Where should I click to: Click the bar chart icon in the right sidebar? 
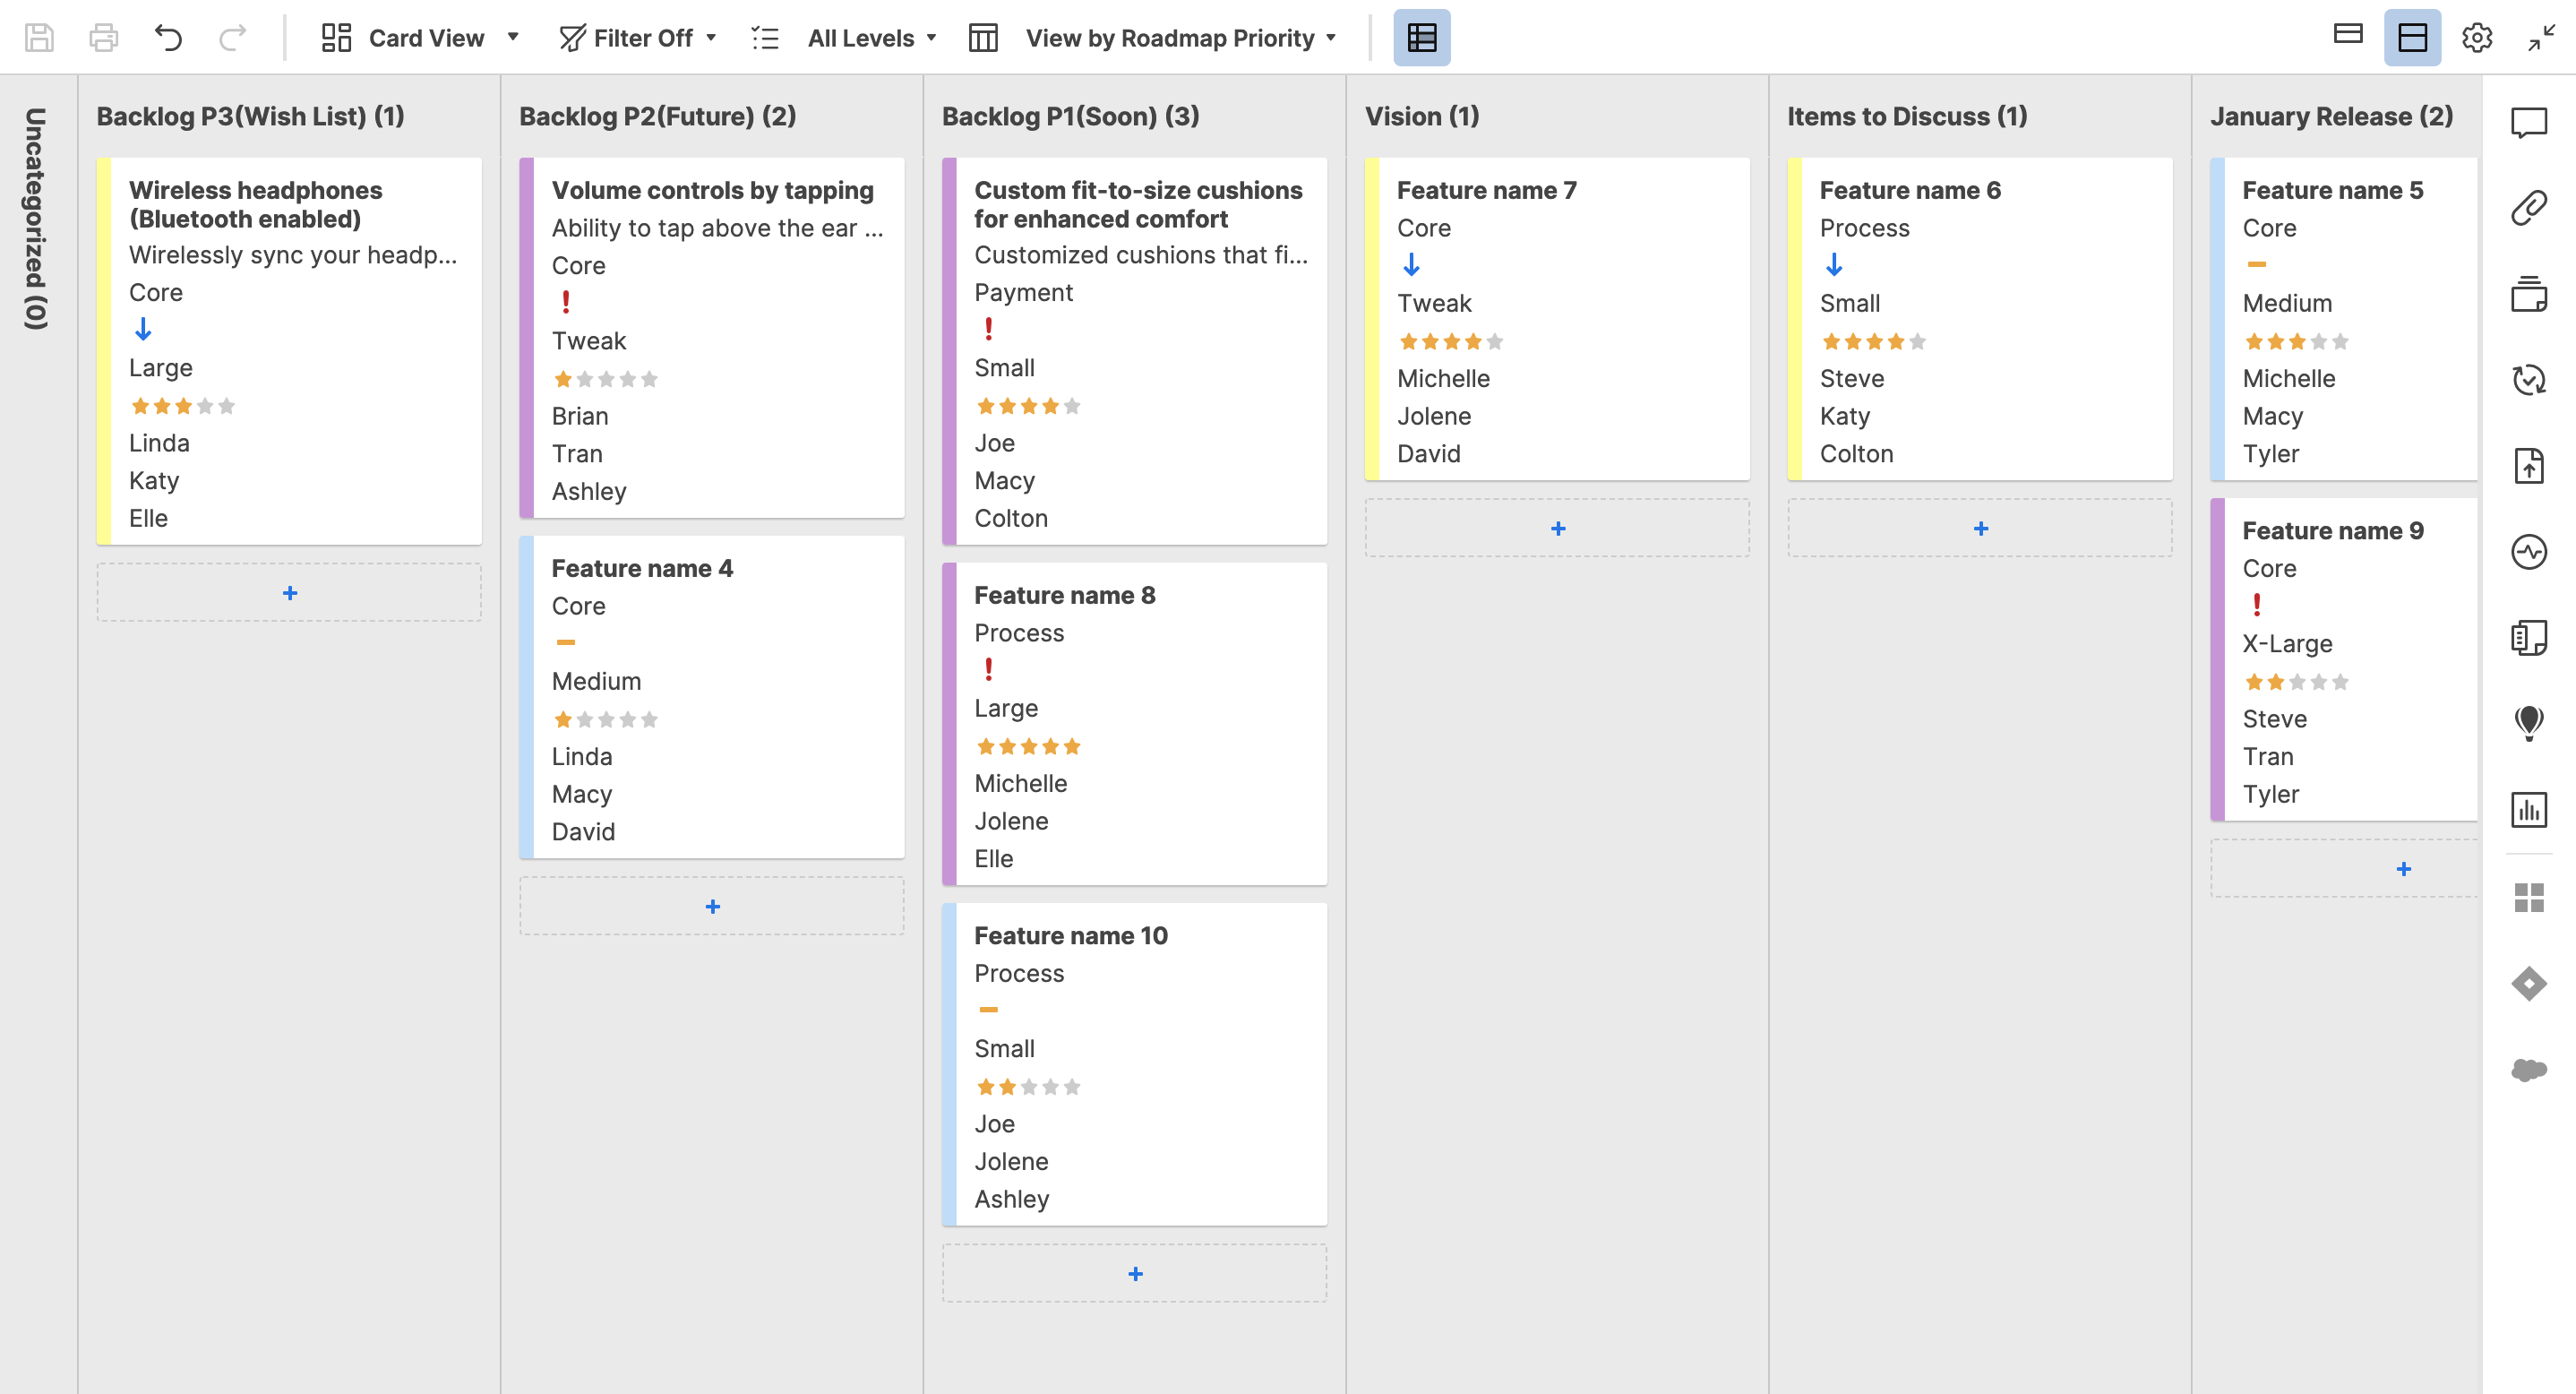2528,809
